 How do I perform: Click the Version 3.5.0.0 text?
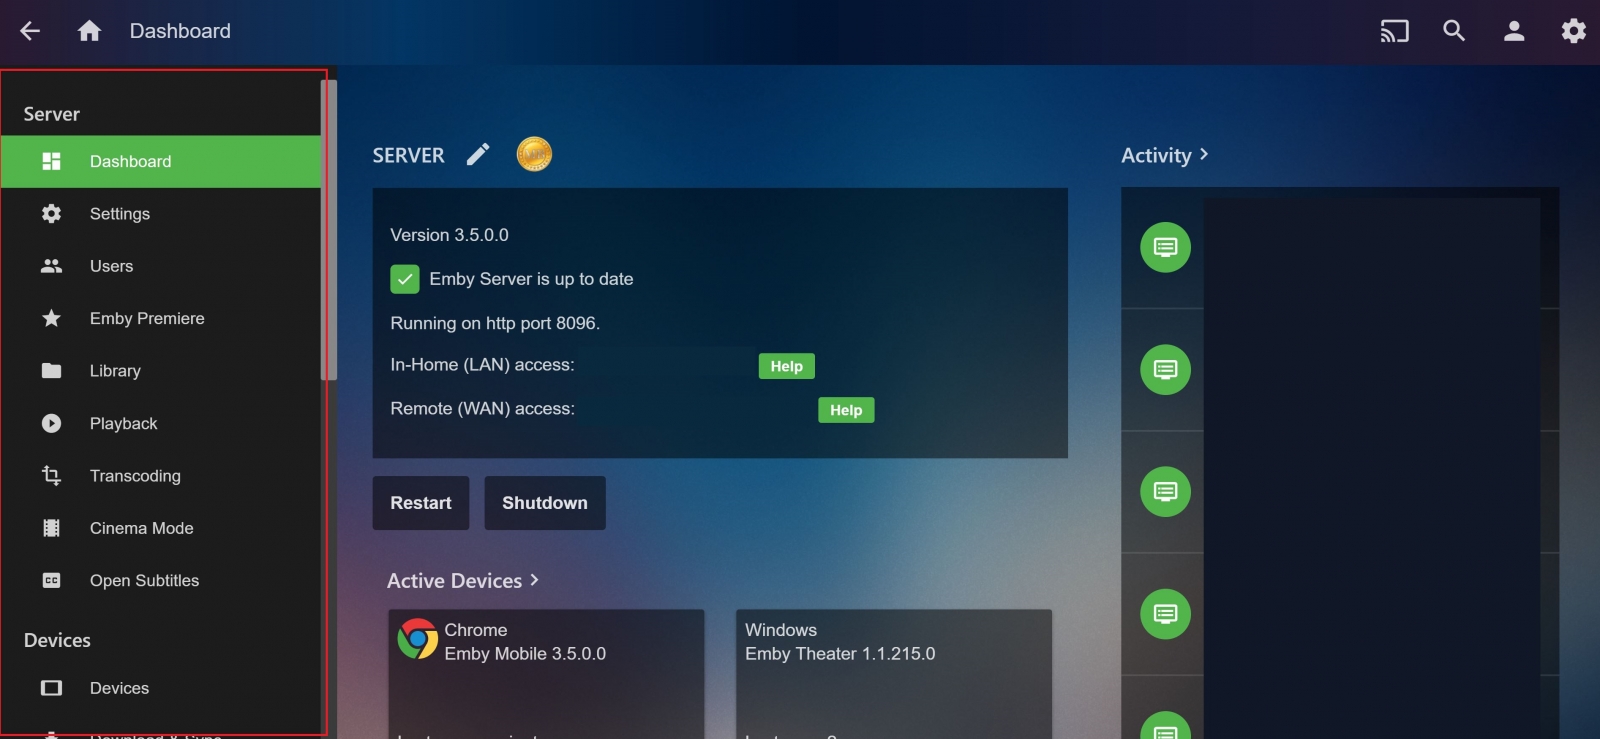click(x=449, y=235)
